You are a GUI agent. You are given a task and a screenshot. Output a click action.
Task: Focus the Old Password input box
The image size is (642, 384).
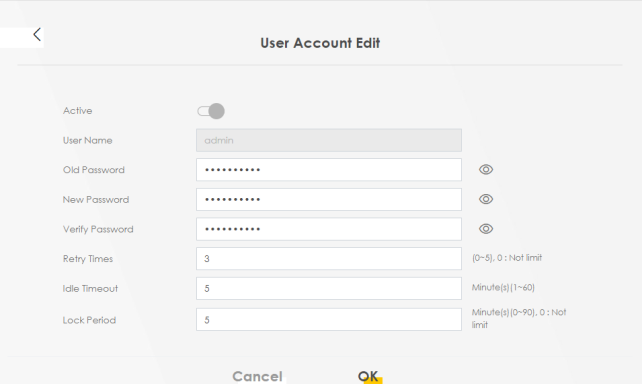[x=329, y=170]
